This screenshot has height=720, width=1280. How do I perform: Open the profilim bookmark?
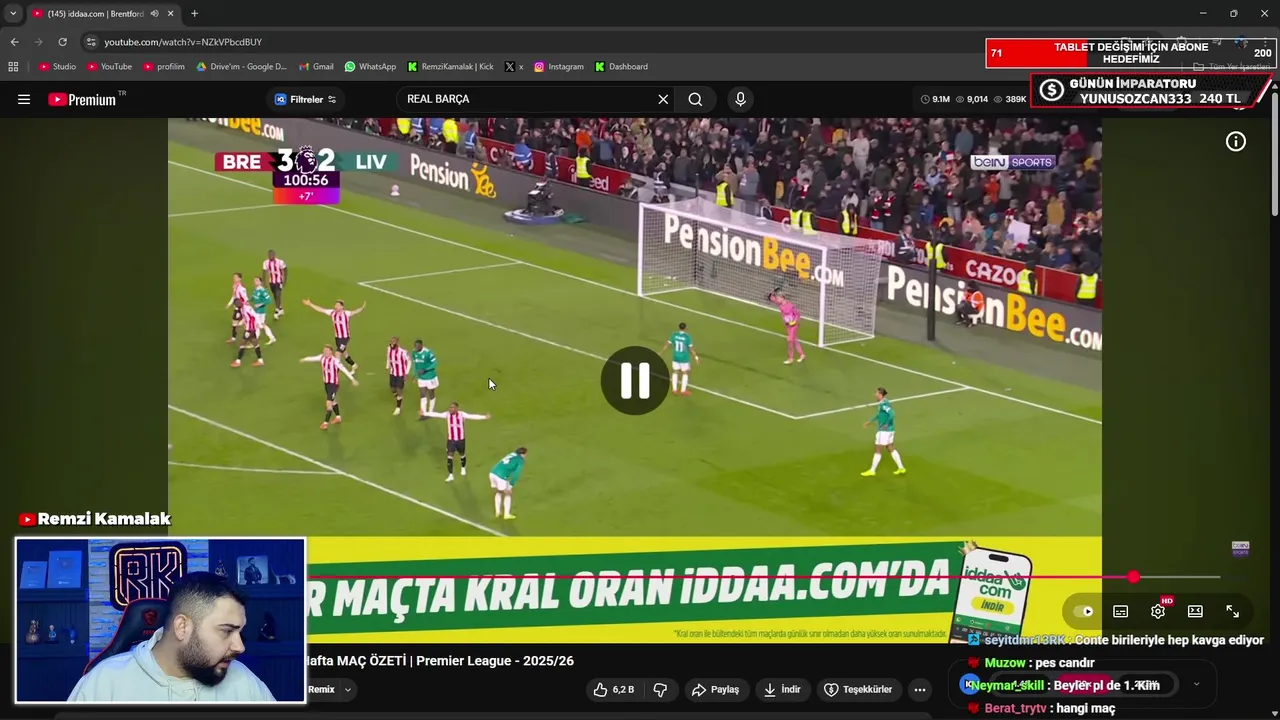point(163,67)
